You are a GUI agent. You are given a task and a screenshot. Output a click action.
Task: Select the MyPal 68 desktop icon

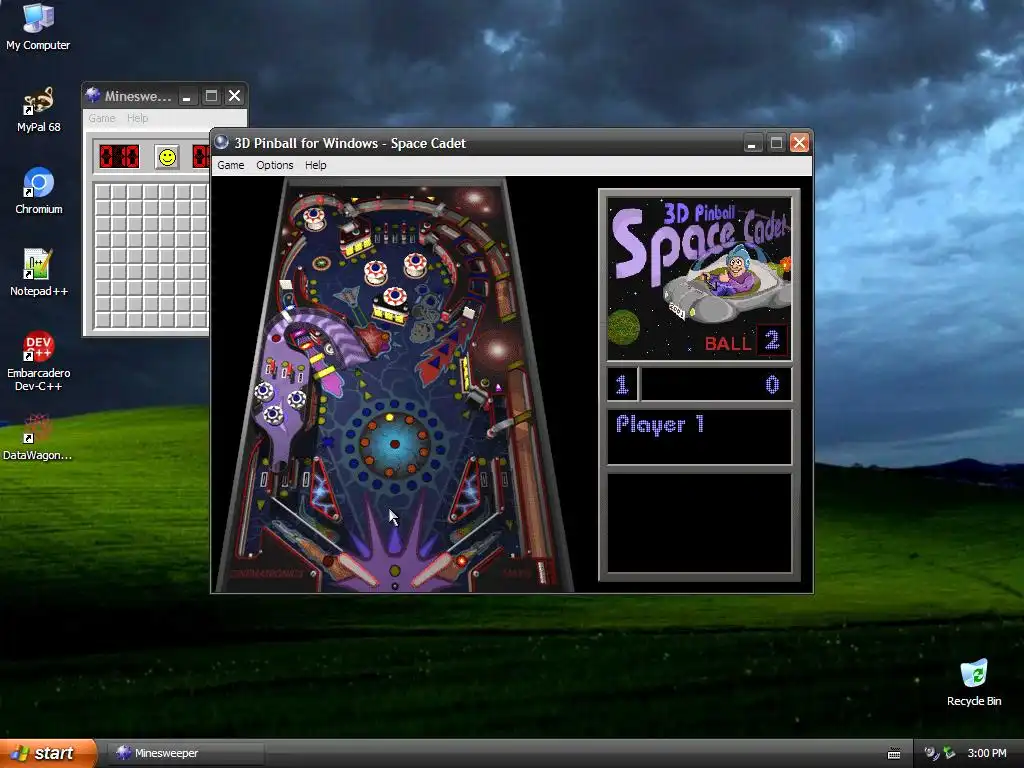38,109
